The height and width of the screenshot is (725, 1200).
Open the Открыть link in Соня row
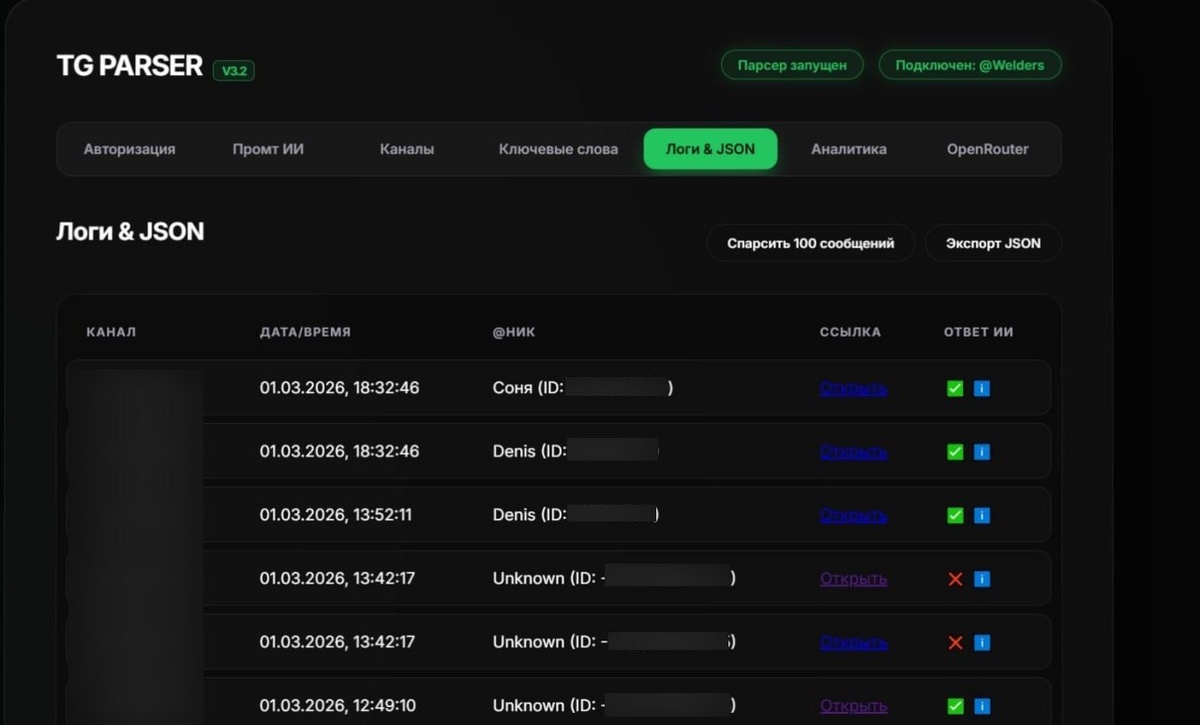853,388
